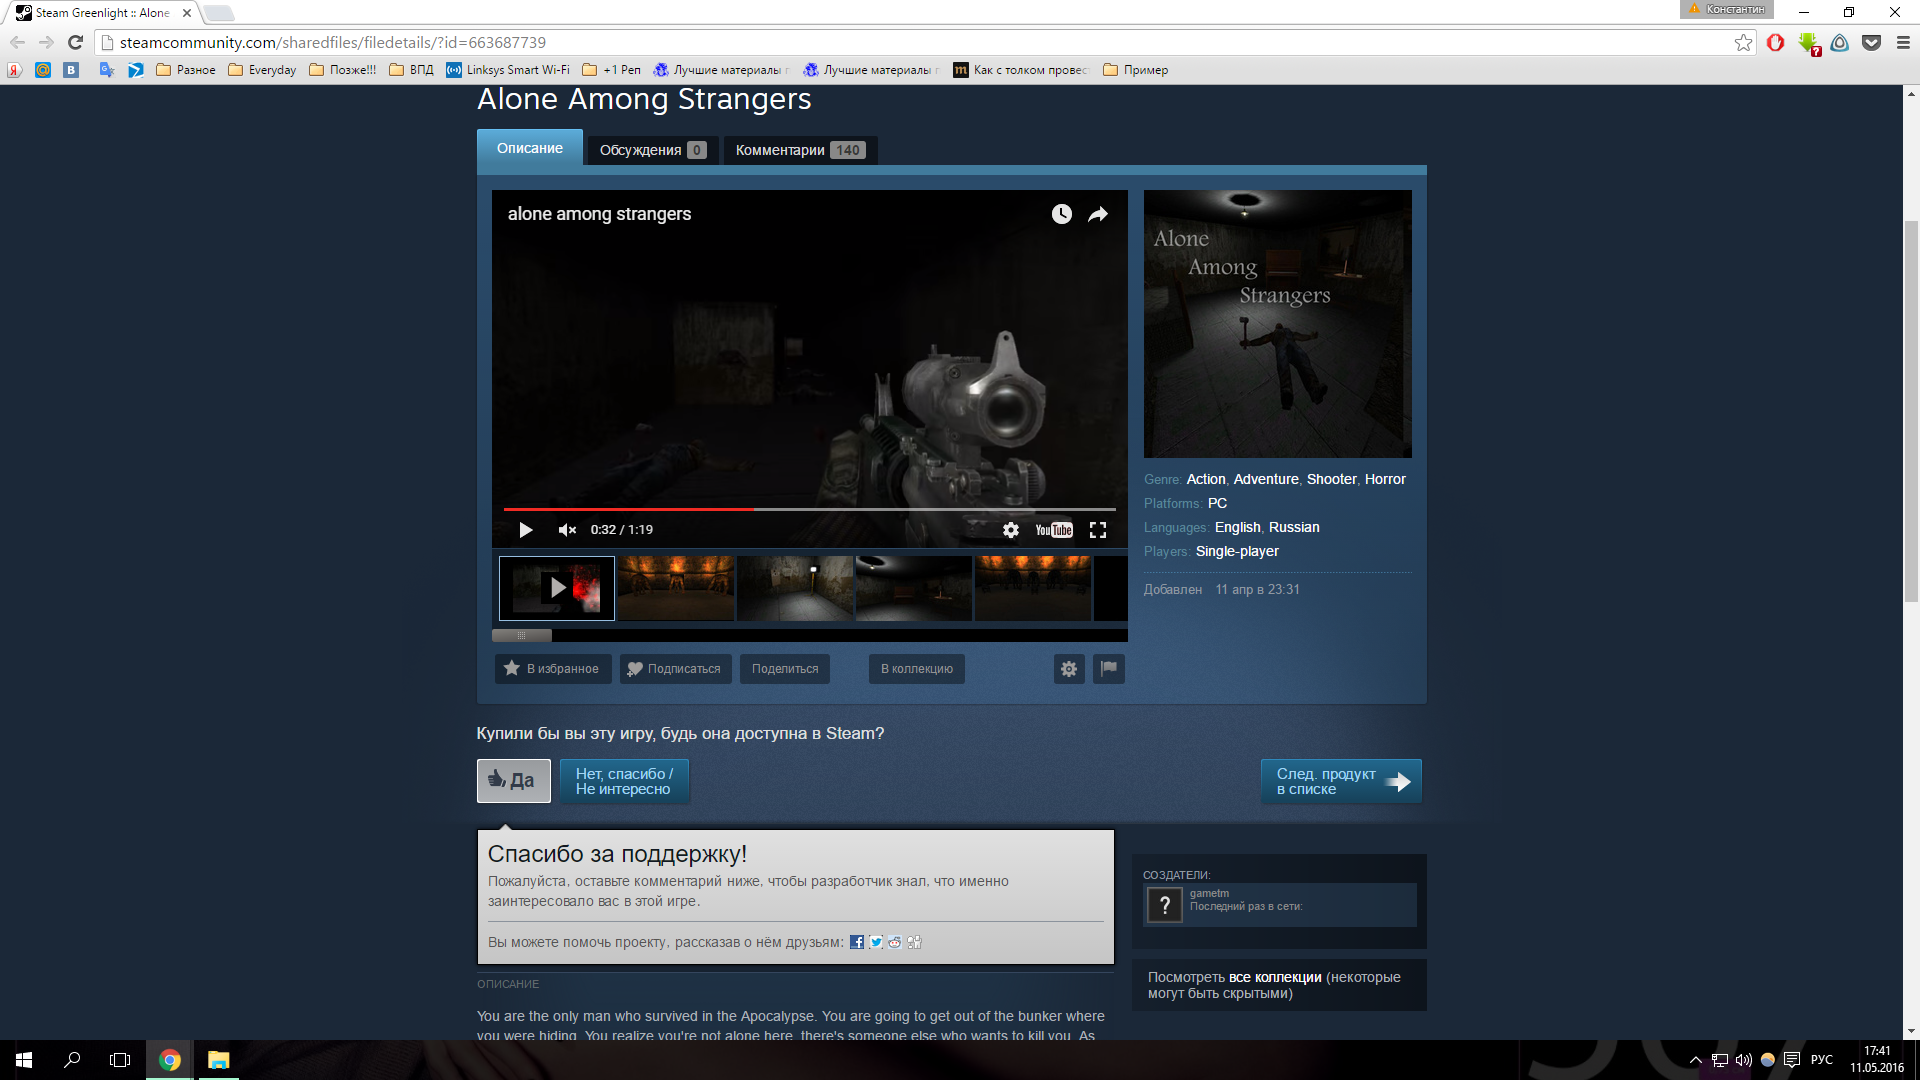Open the Adblock extension icon
This screenshot has height=1080, width=1920.
[x=1776, y=42]
